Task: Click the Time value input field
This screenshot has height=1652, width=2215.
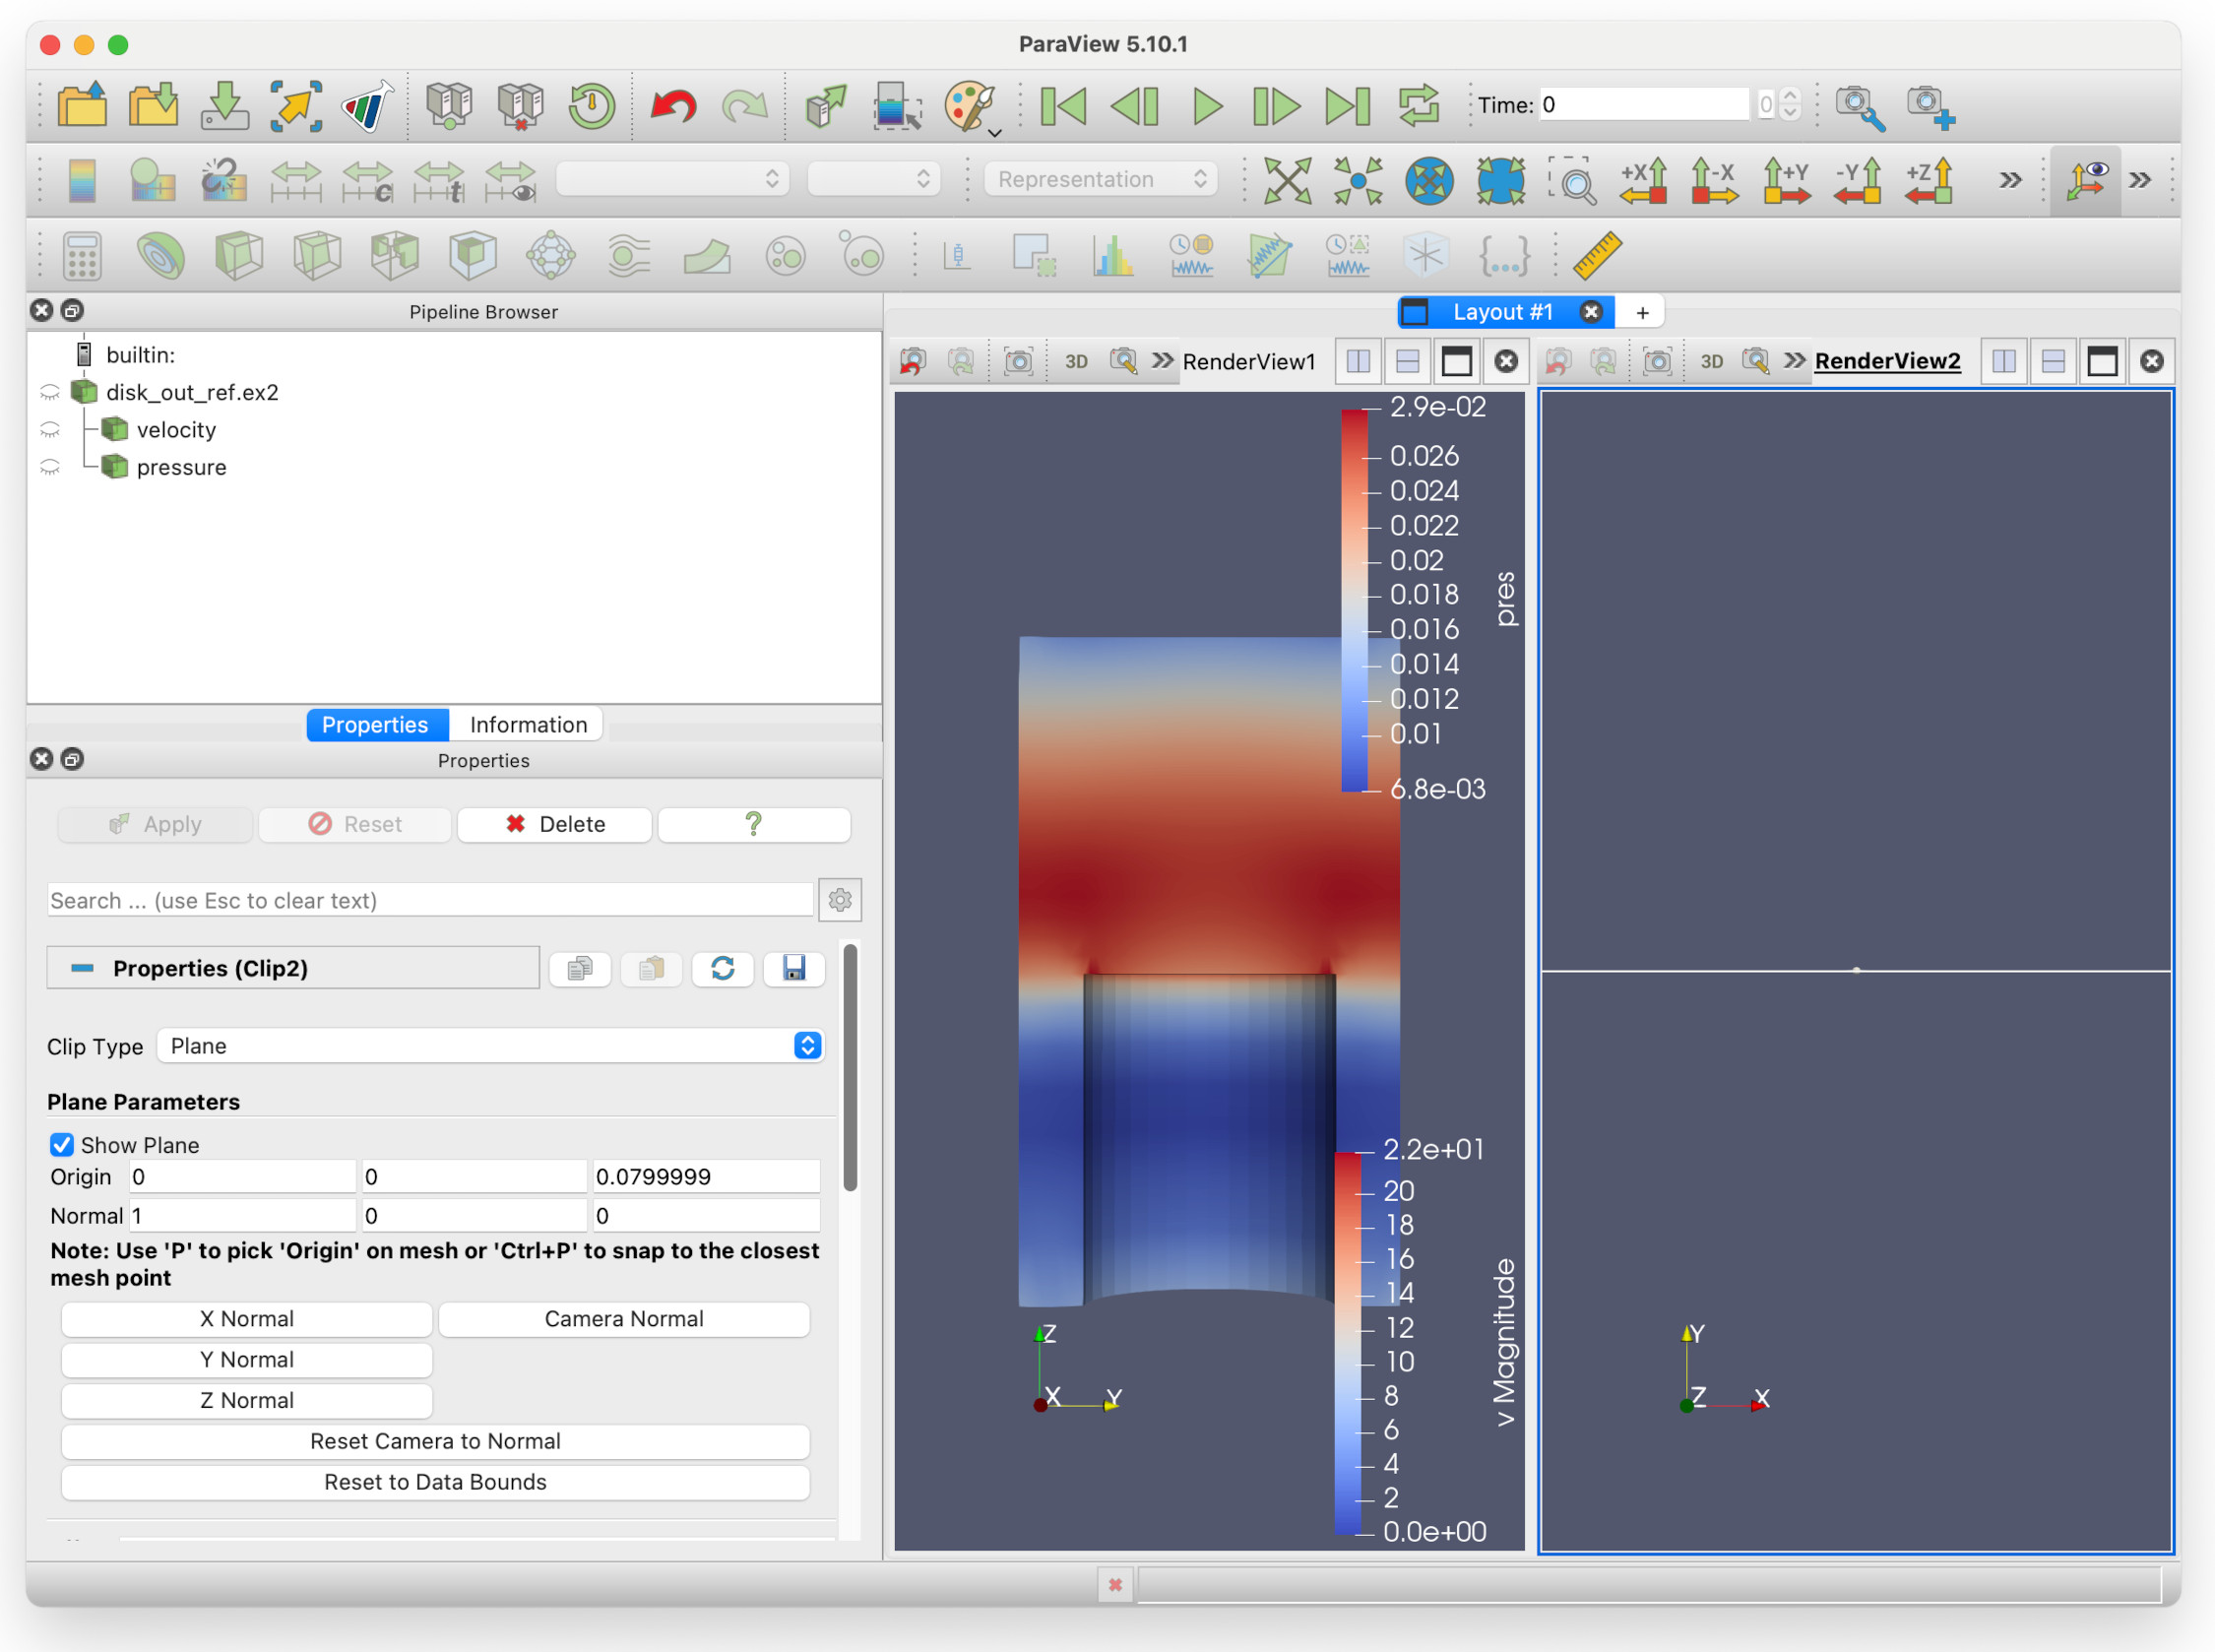Action: click(1644, 104)
